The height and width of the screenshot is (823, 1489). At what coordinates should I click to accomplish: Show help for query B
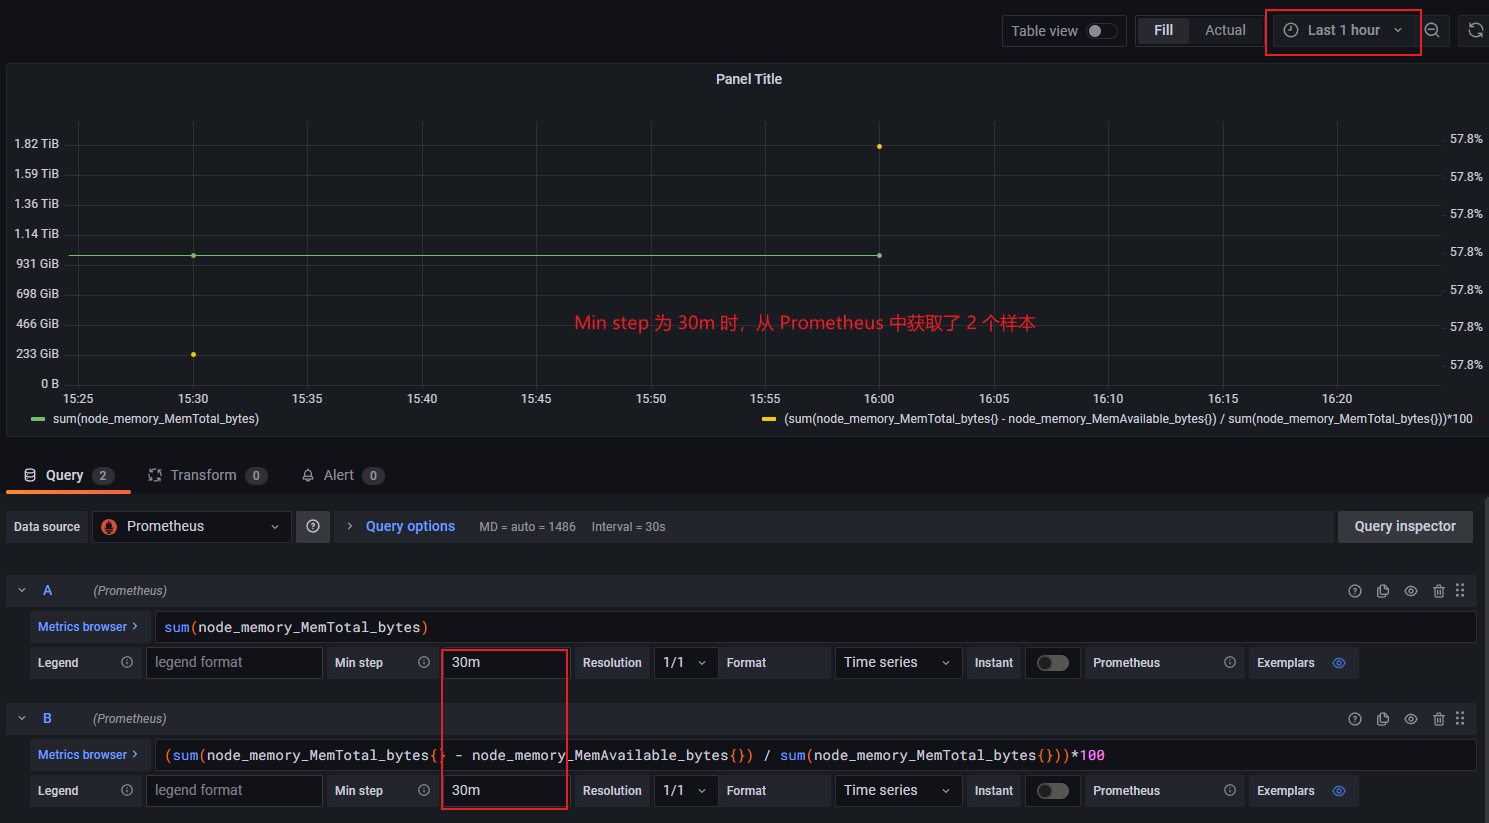[x=1355, y=719]
